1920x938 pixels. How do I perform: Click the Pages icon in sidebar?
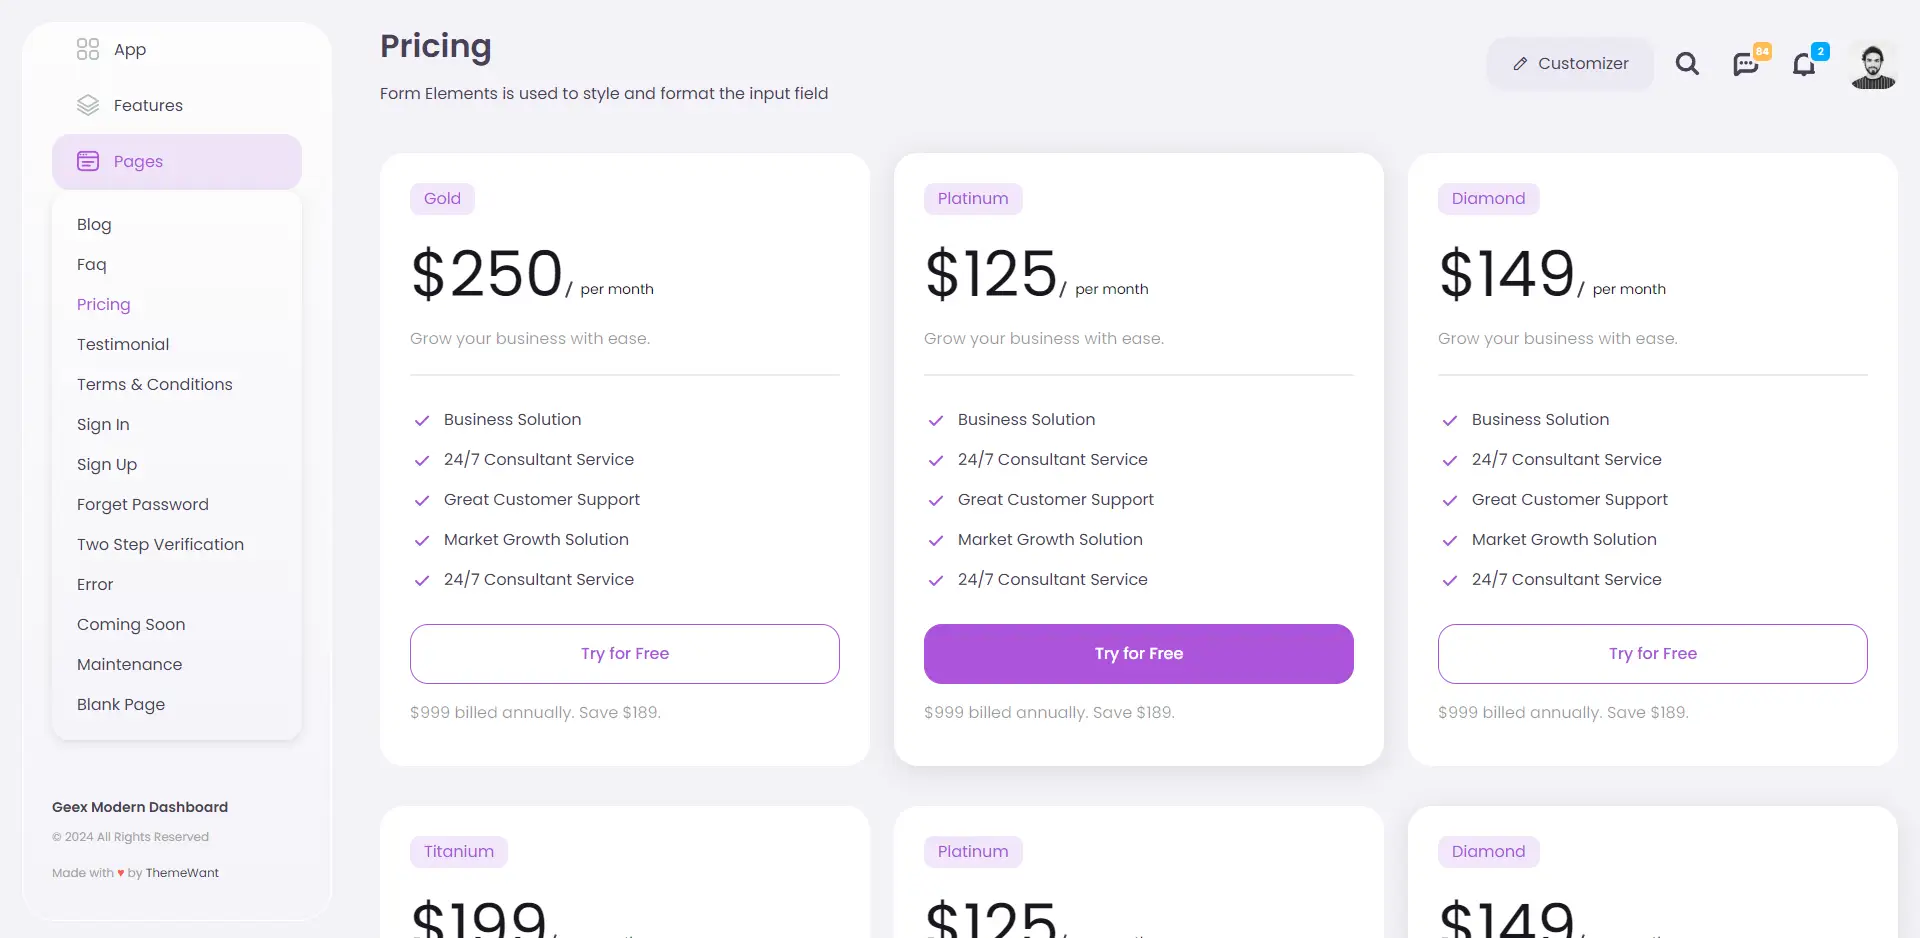pyautogui.click(x=88, y=161)
